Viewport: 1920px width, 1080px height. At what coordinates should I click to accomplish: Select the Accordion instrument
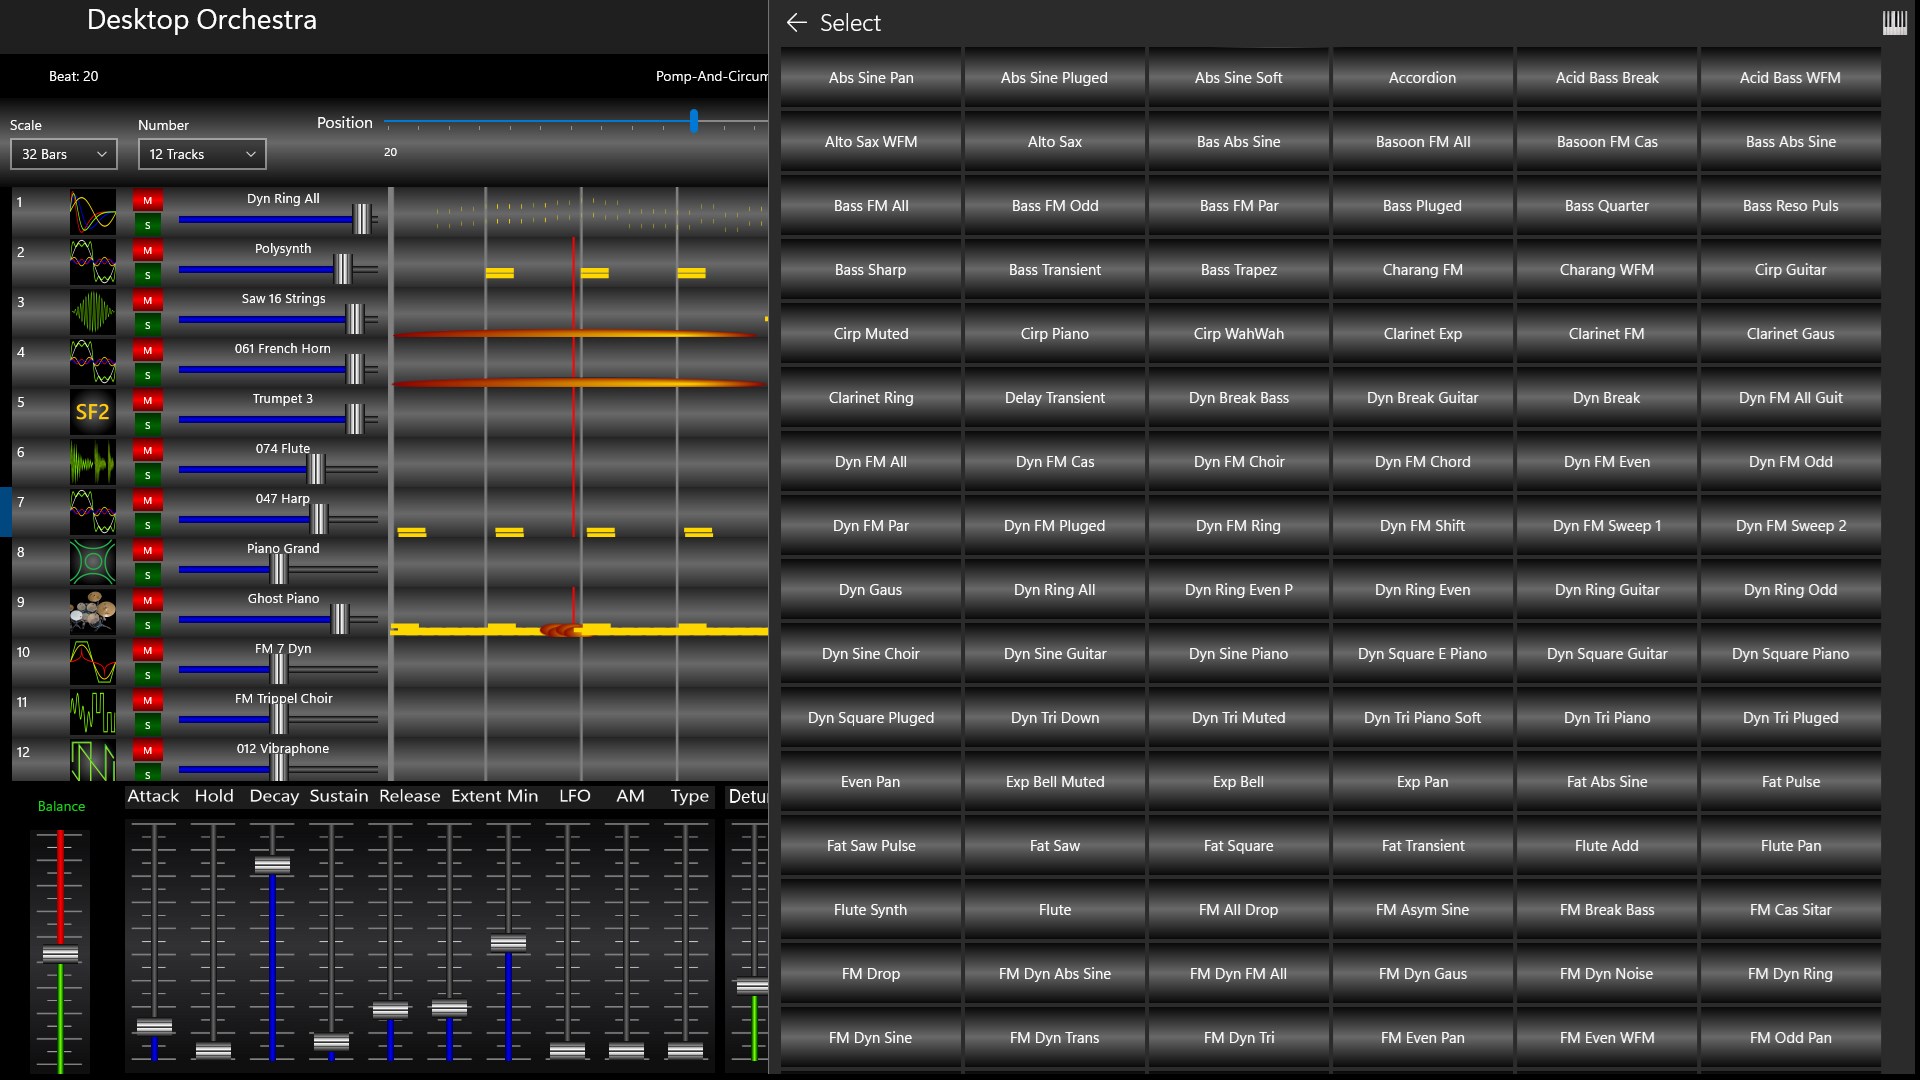point(1422,77)
